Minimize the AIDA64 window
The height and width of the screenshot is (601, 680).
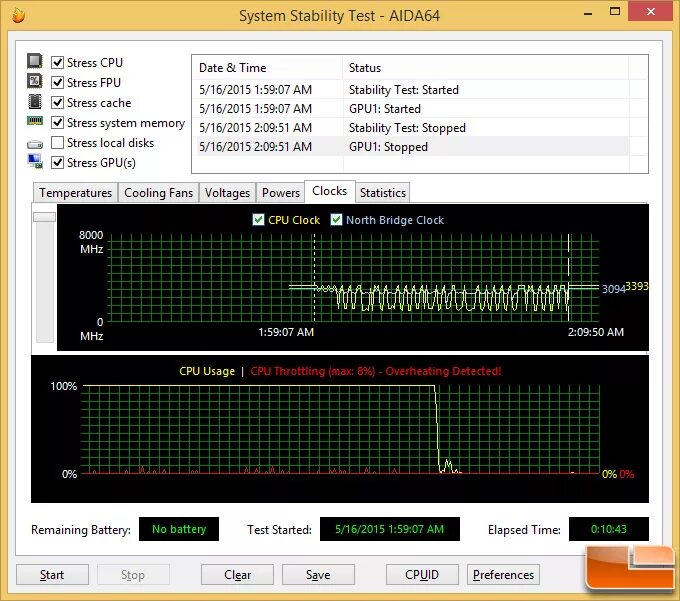[x=588, y=12]
